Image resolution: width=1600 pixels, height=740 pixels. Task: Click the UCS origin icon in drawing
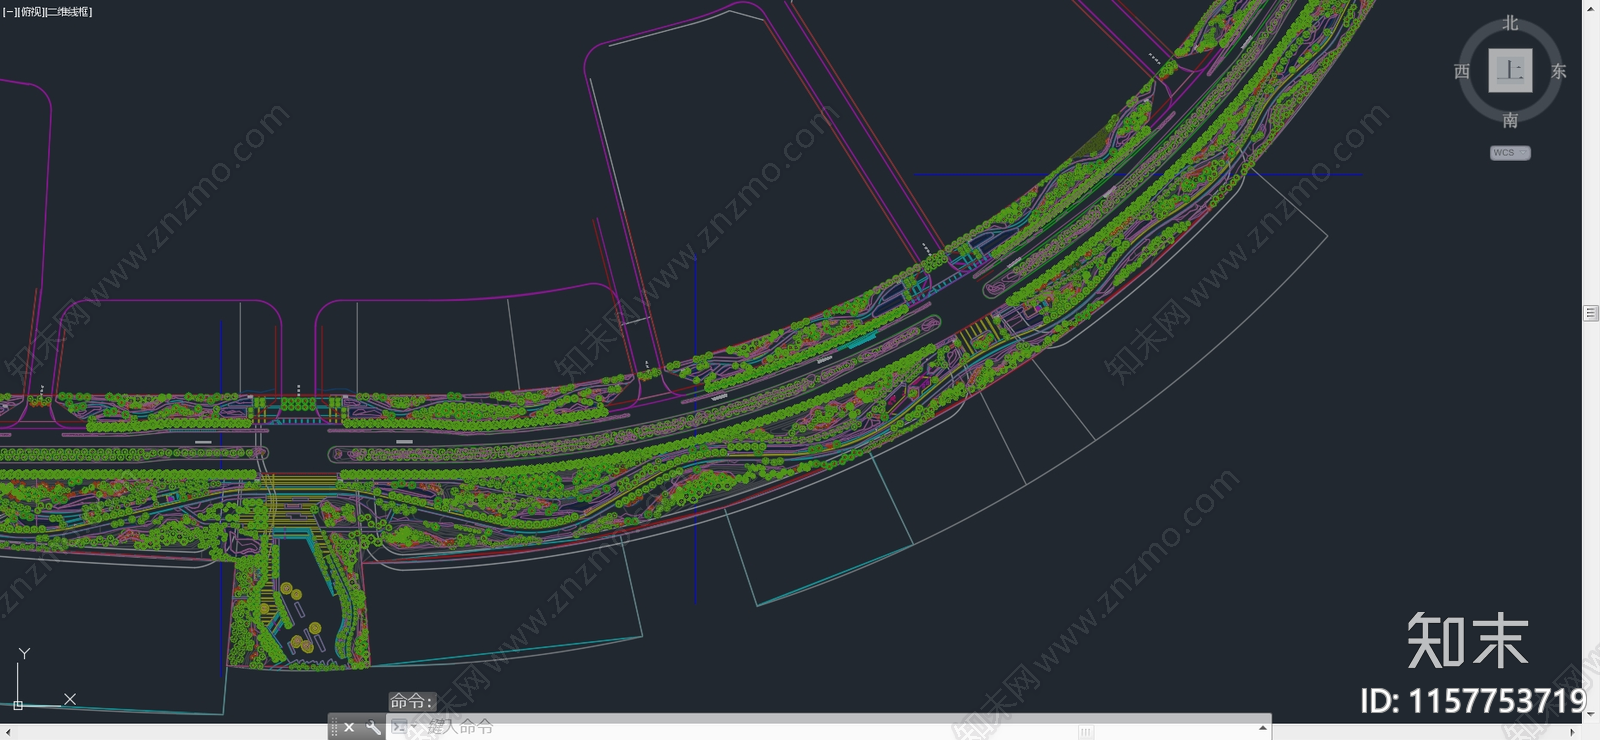[18, 705]
